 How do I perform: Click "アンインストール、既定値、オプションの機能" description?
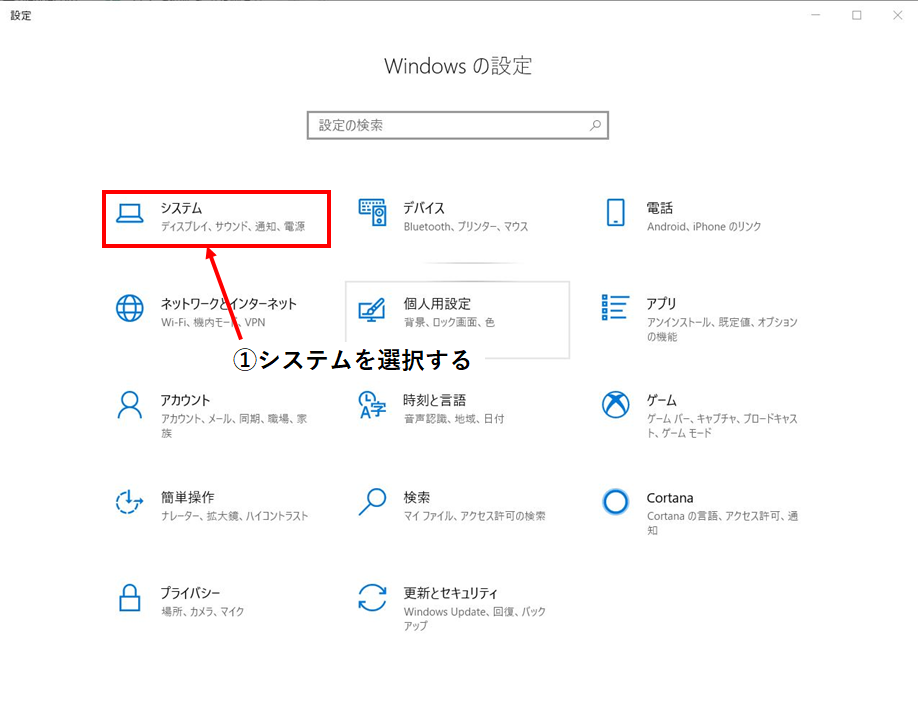pos(722,329)
